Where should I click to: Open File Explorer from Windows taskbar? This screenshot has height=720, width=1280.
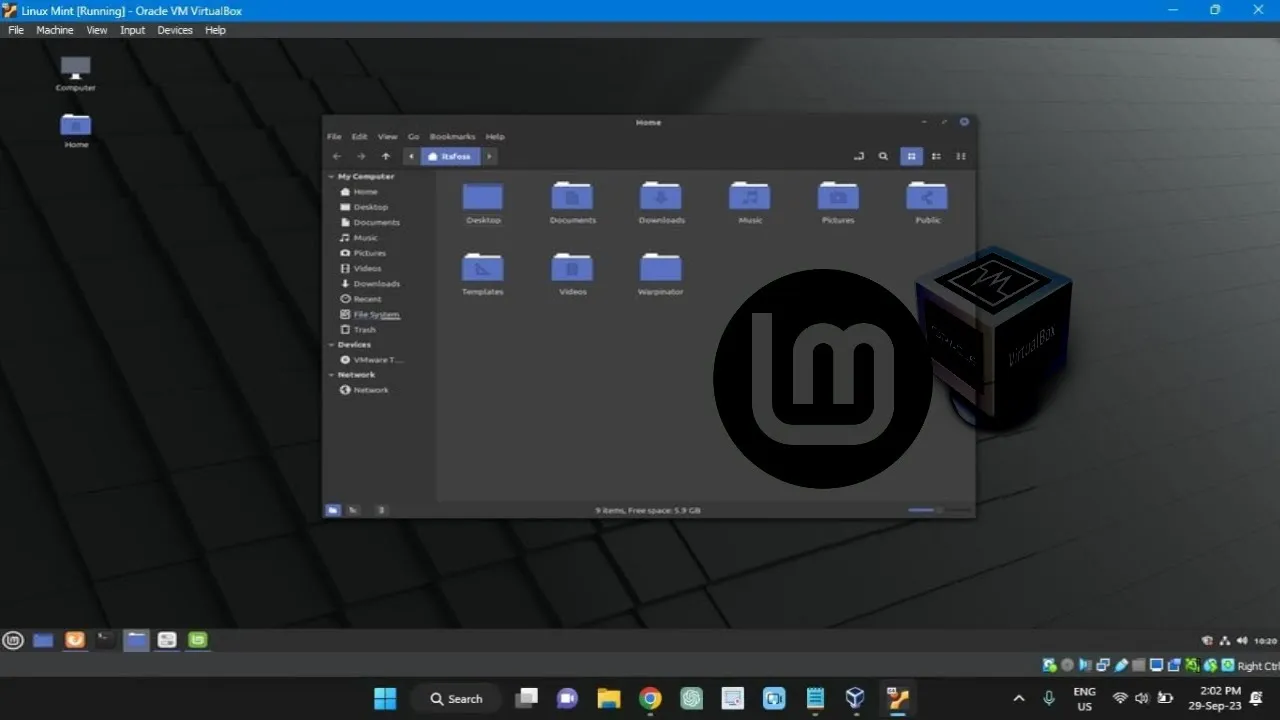pyautogui.click(x=609, y=698)
